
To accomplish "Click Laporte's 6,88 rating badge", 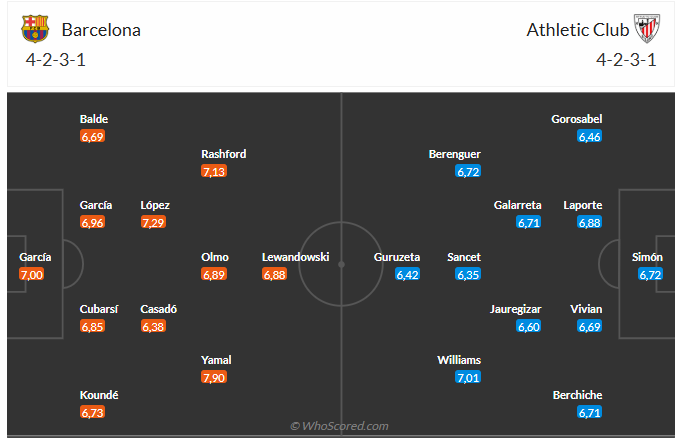I will pos(589,222).
